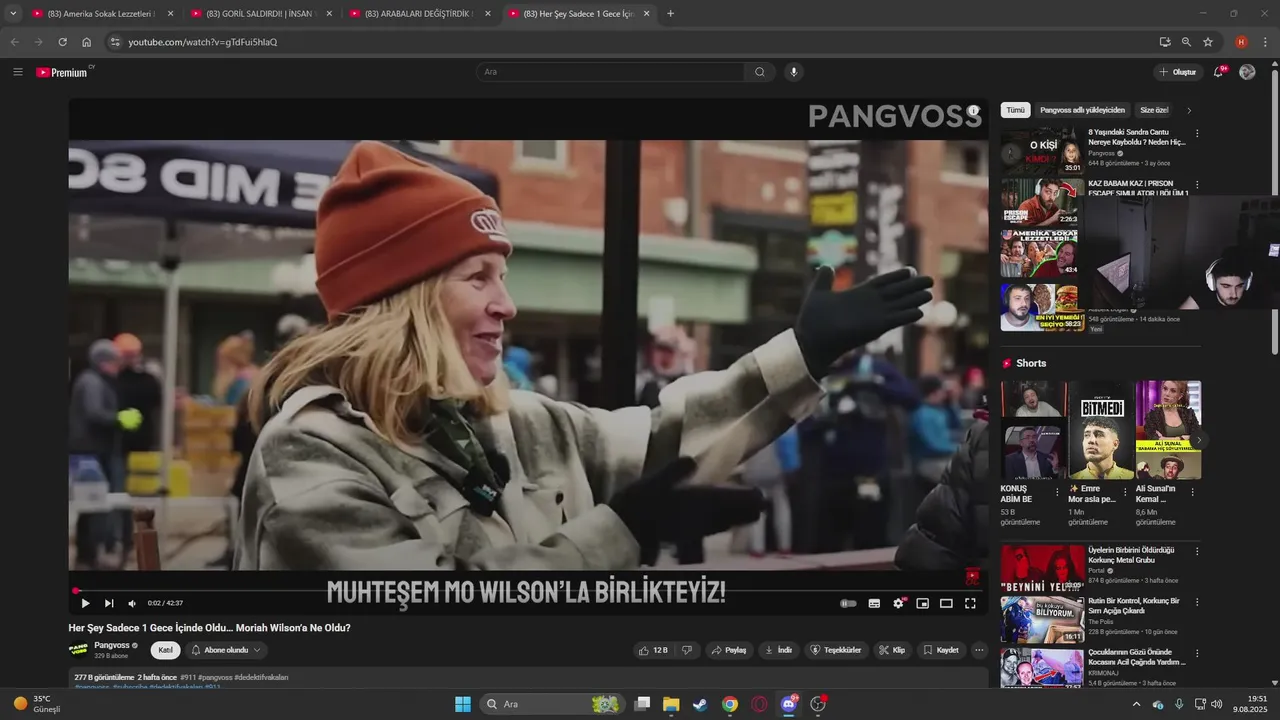Open options for 8 Yaşındaki Sandra Cantu video

click(1197, 133)
